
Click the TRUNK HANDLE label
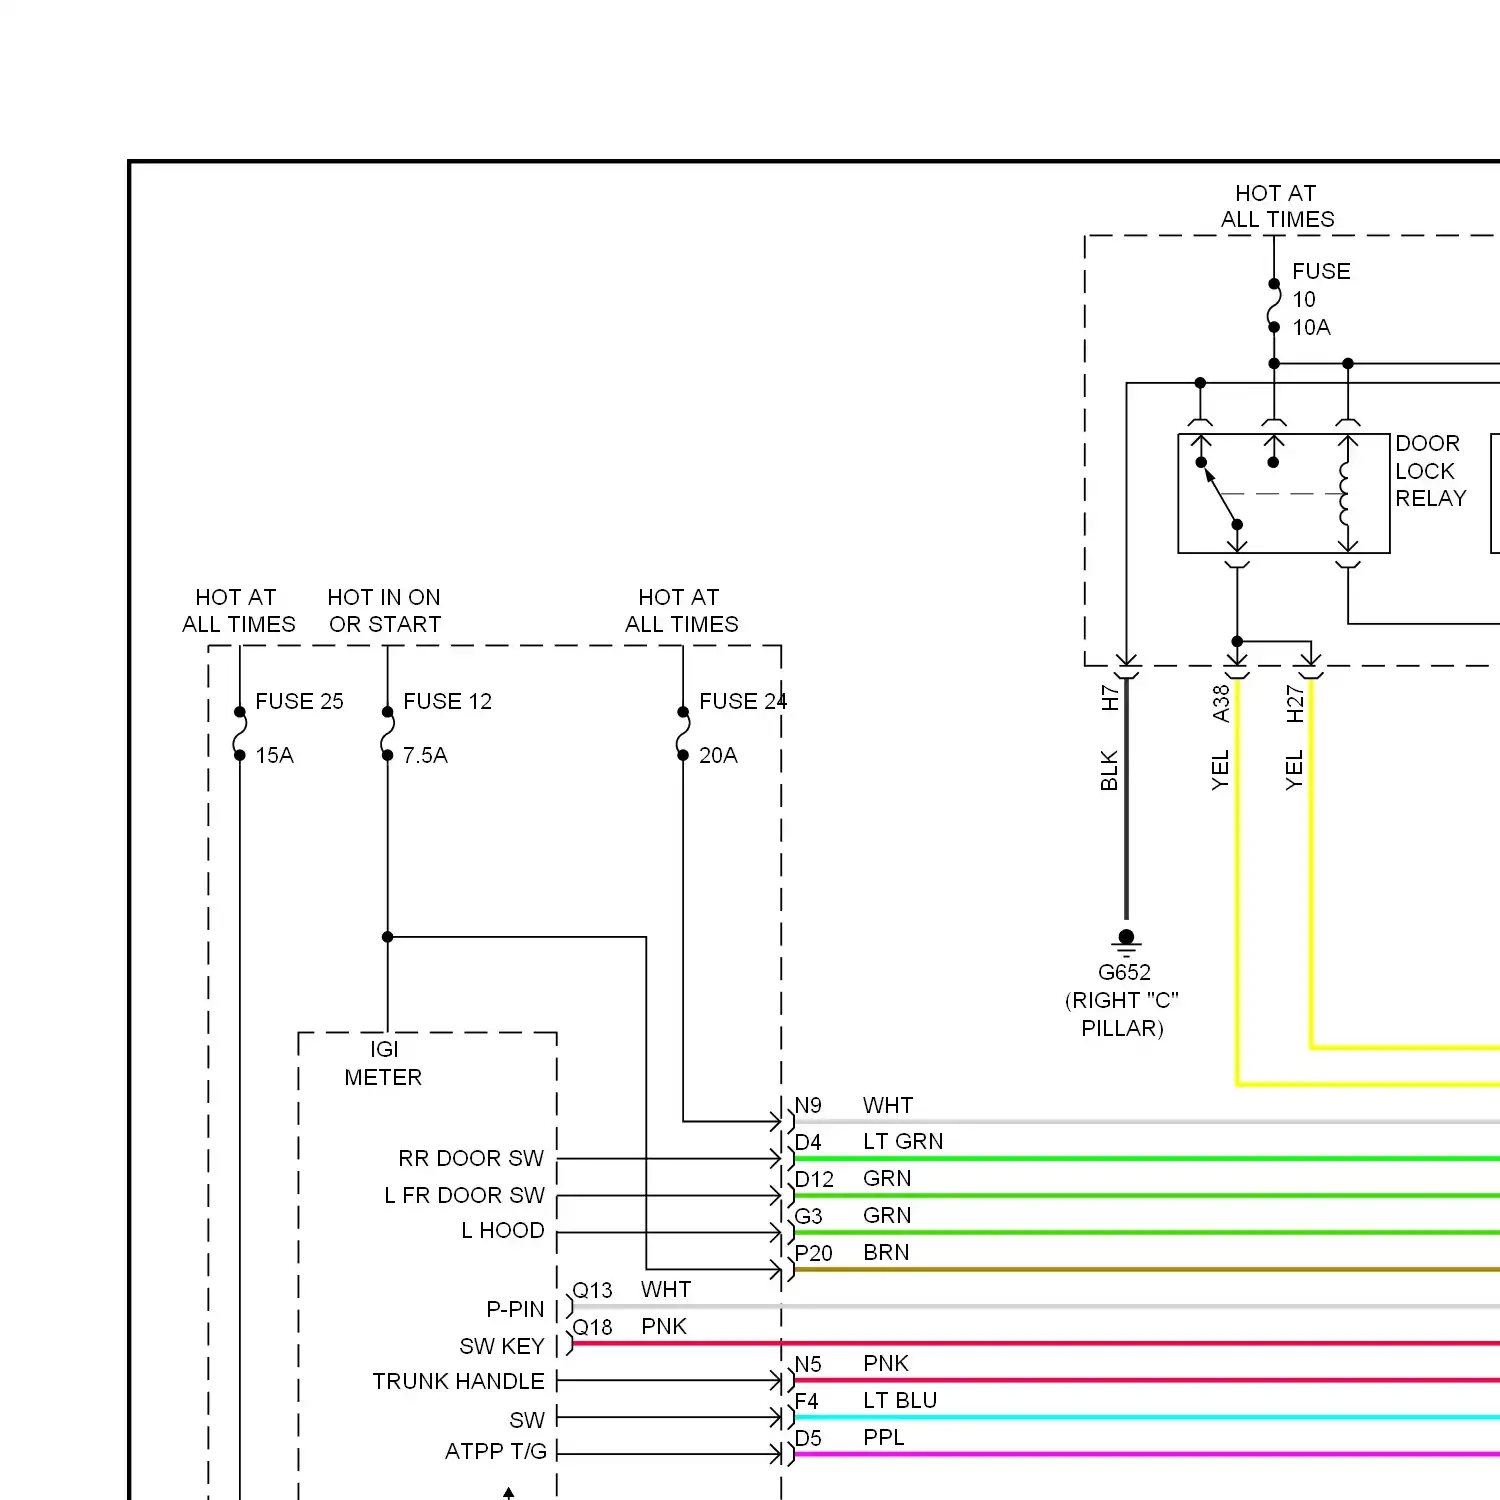[458, 1381]
